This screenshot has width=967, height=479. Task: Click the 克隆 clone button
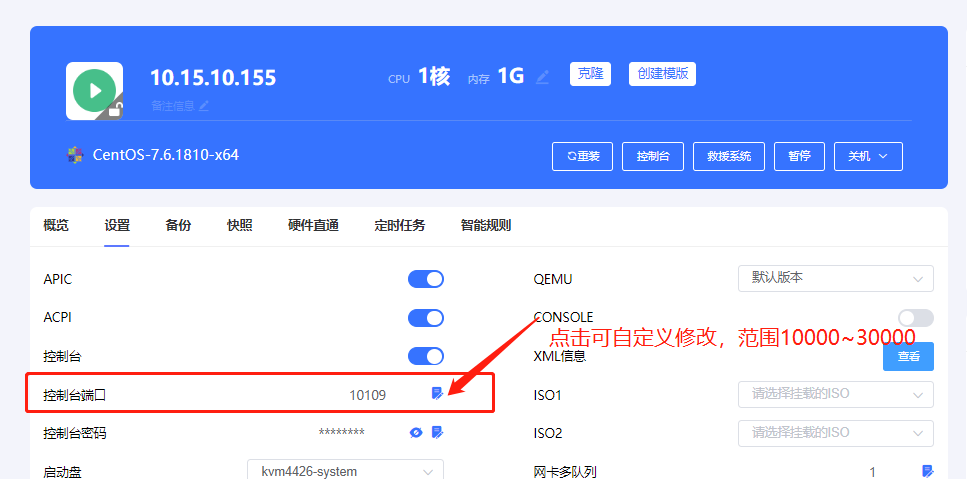click(590, 74)
